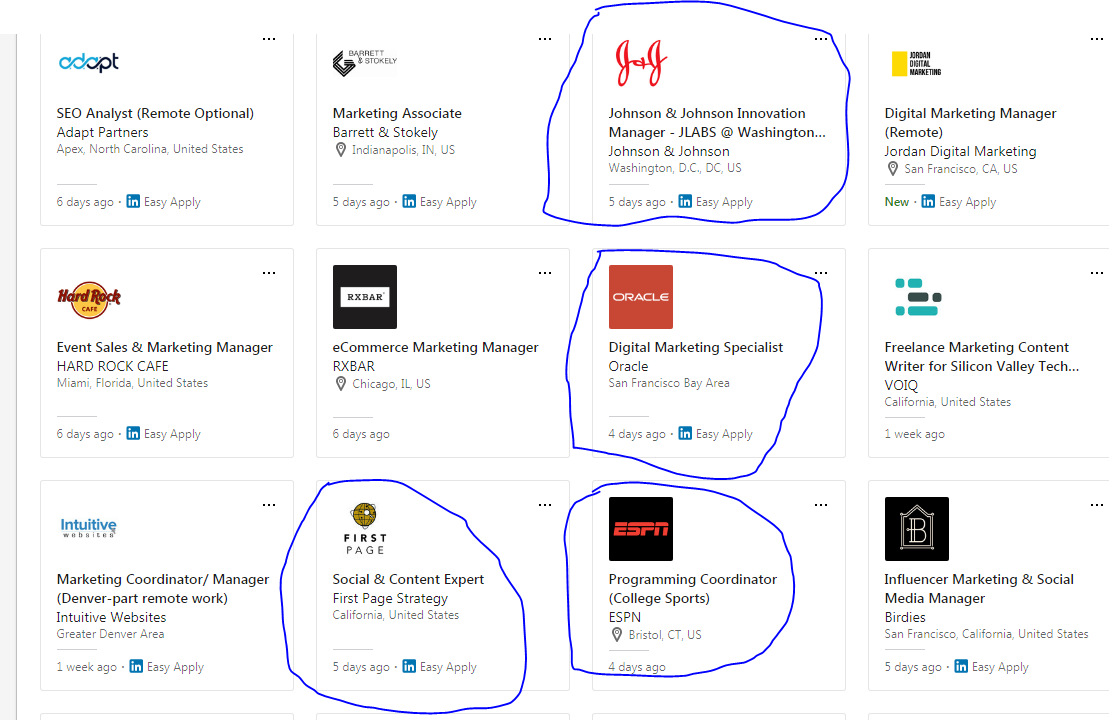Click the Oracle logo icon
Viewport: 1109px width, 720px height.
pos(640,297)
